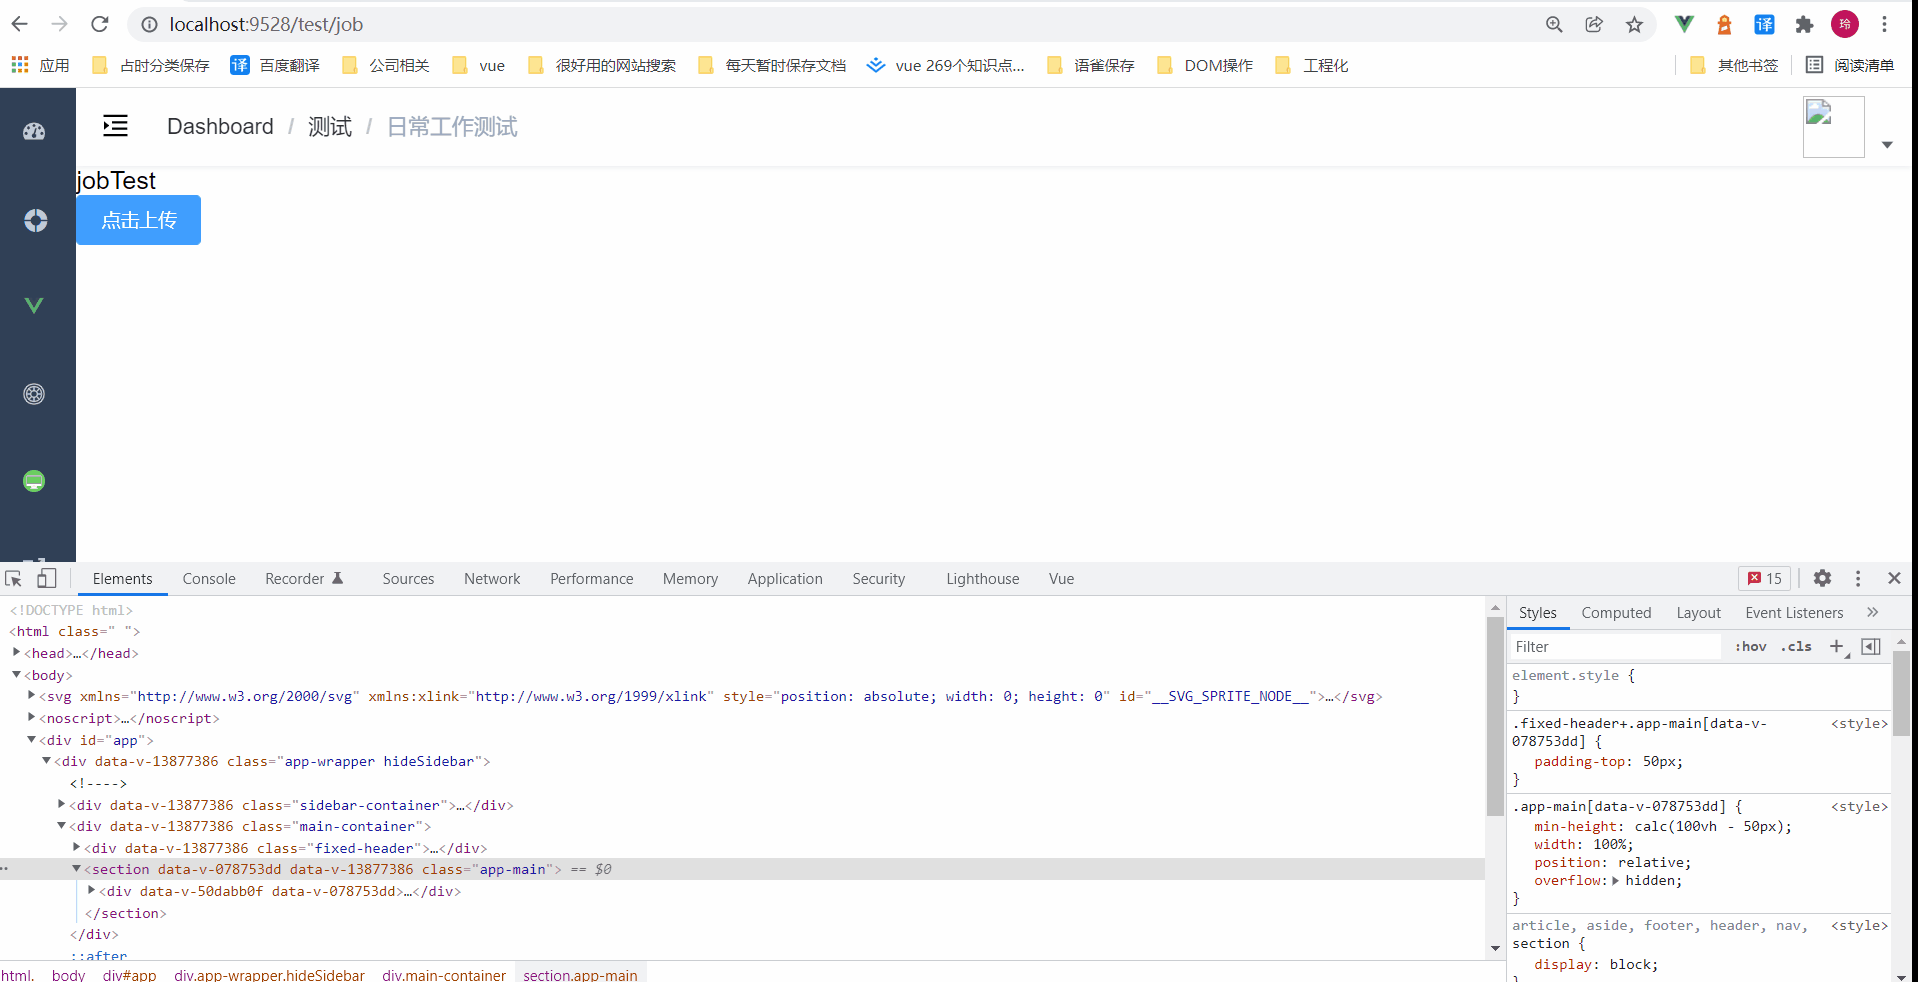Open the DevTools settings gear
The height and width of the screenshot is (982, 1918).
(1822, 578)
